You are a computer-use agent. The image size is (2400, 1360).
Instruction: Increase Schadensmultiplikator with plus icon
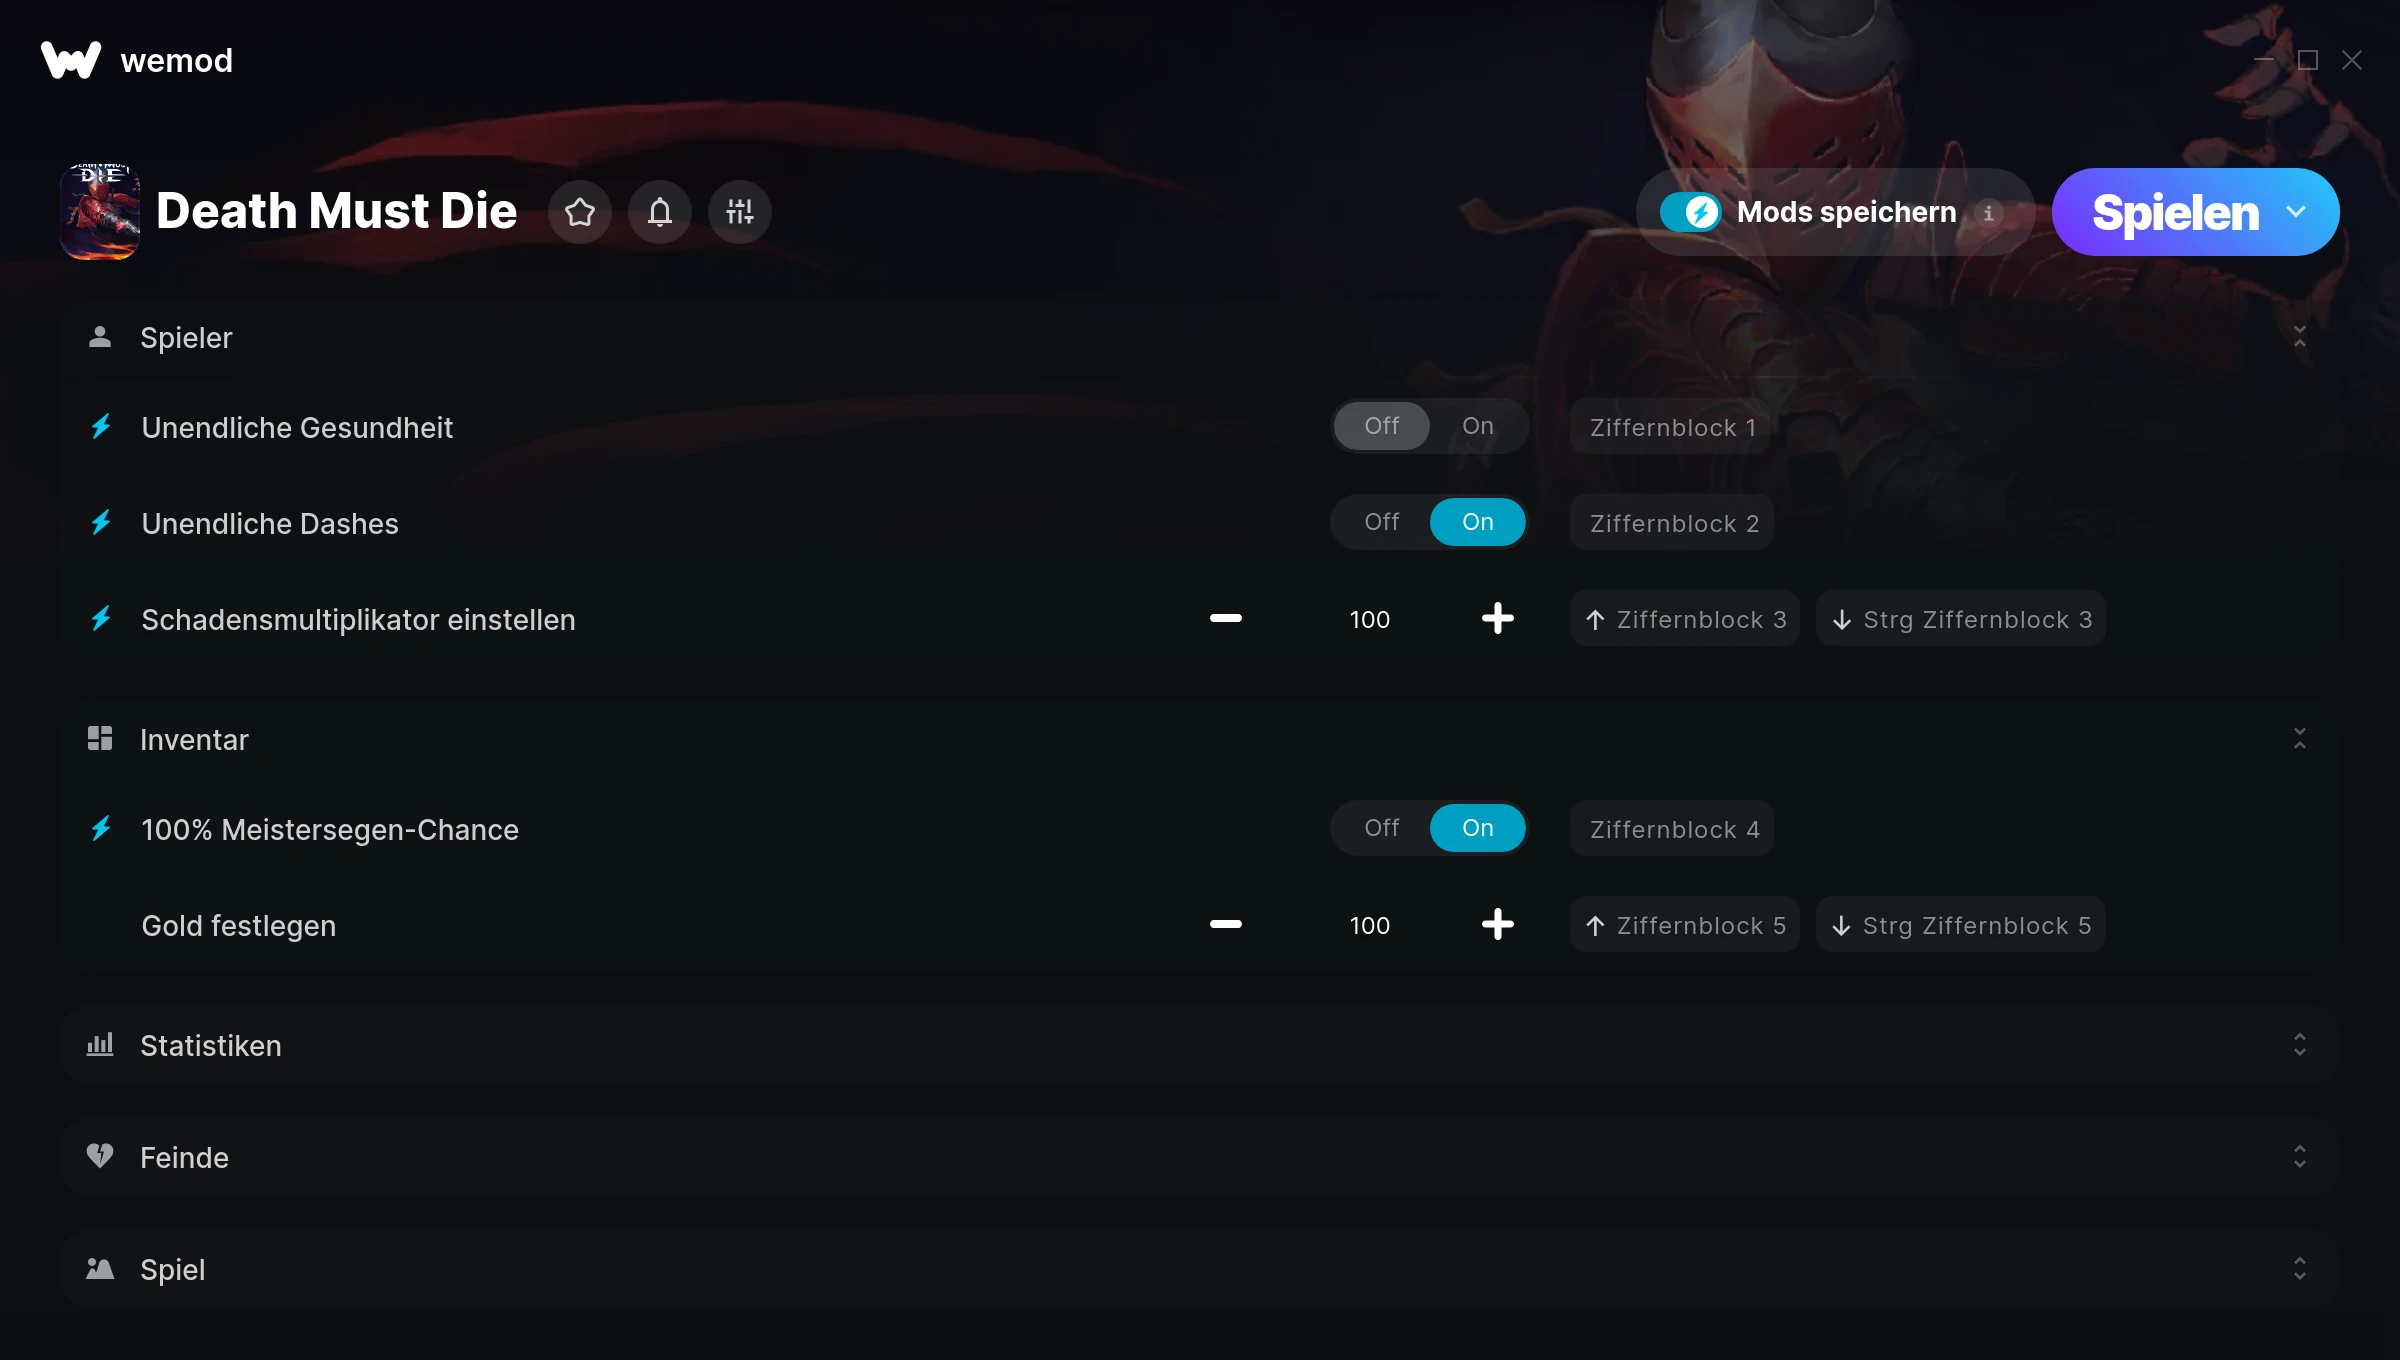click(1497, 619)
